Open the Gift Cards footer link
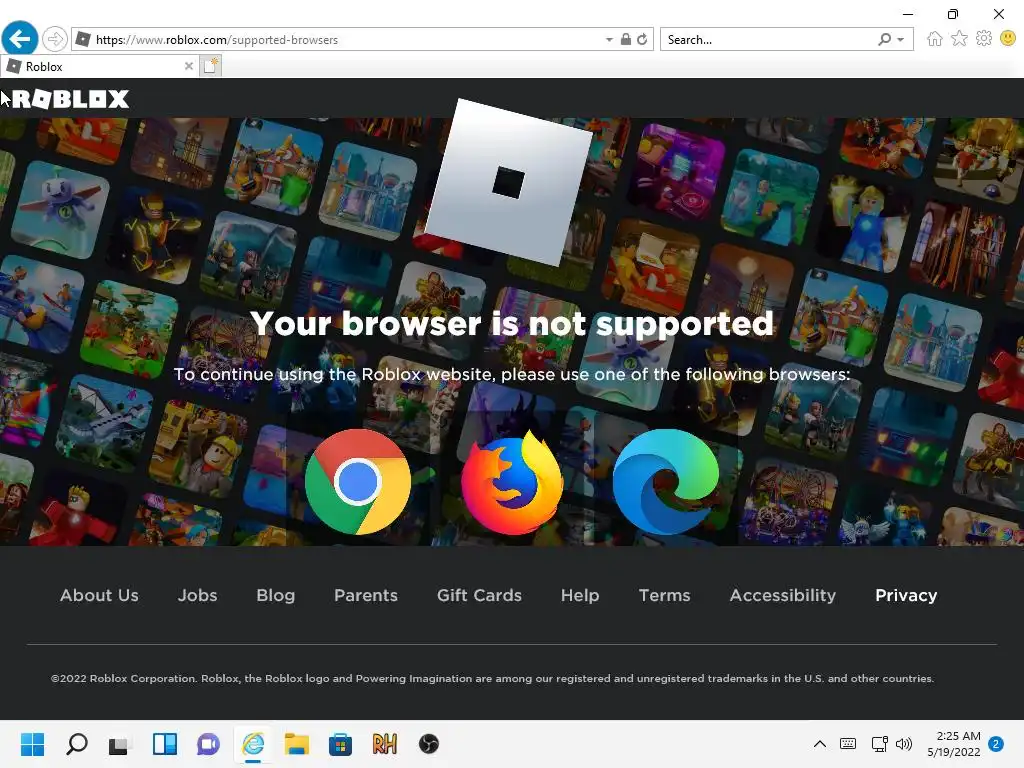Viewport: 1024px width, 768px height. (479, 595)
